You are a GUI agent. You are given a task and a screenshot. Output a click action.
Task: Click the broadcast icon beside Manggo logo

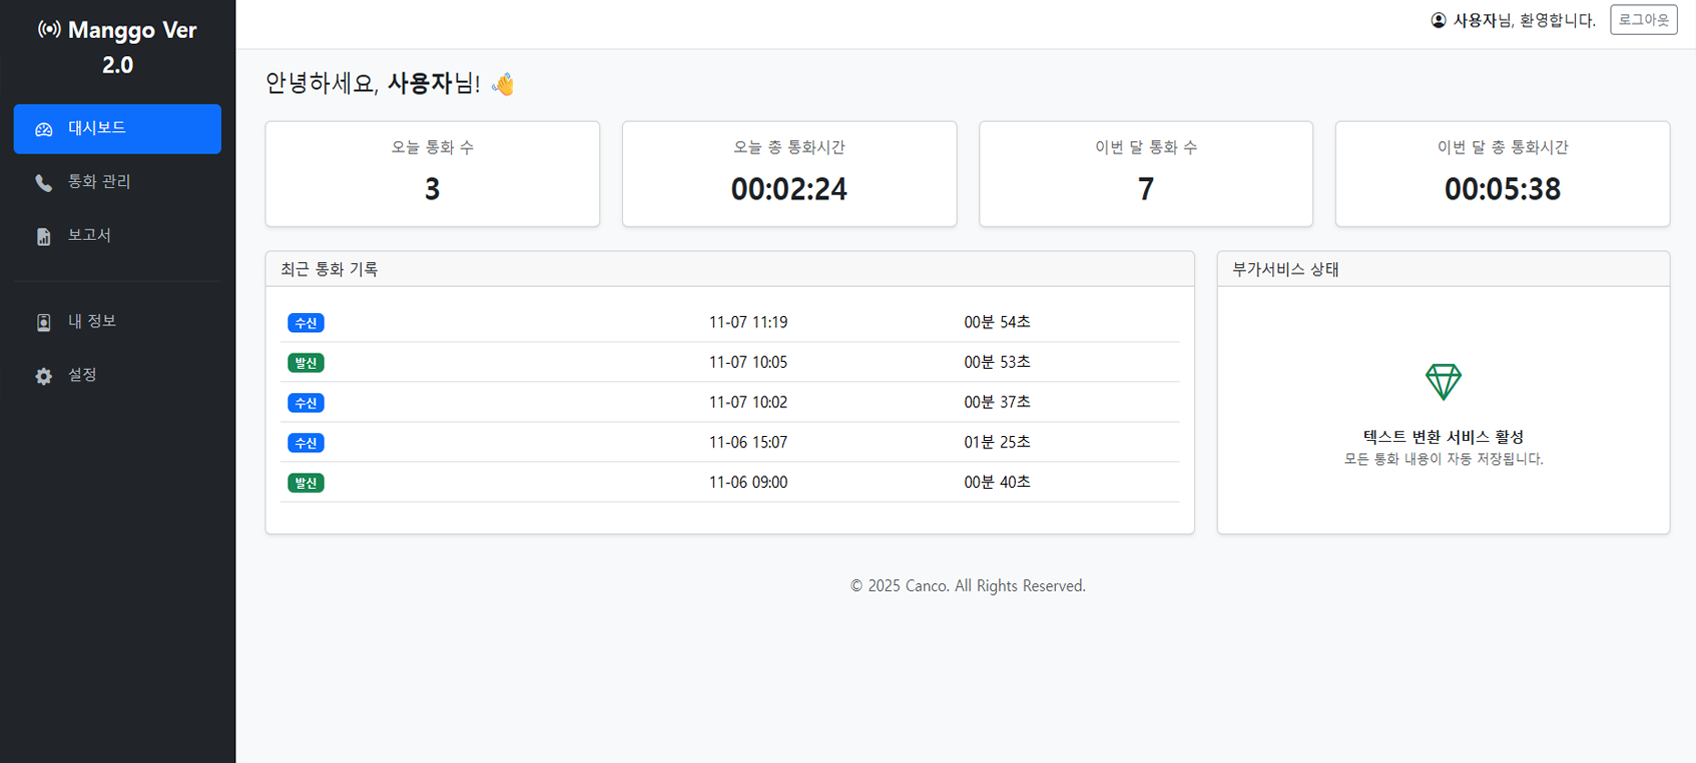[49, 29]
